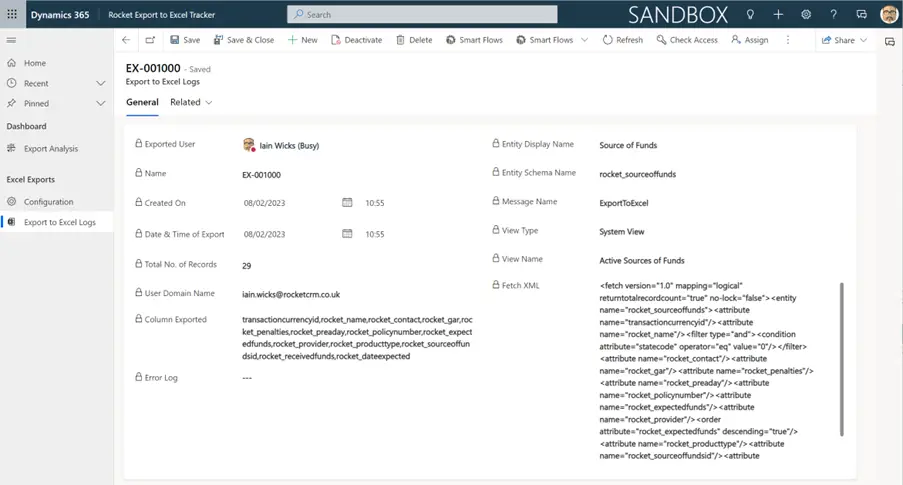
Task: Click Assign in the command bar
Action: [750, 40]
